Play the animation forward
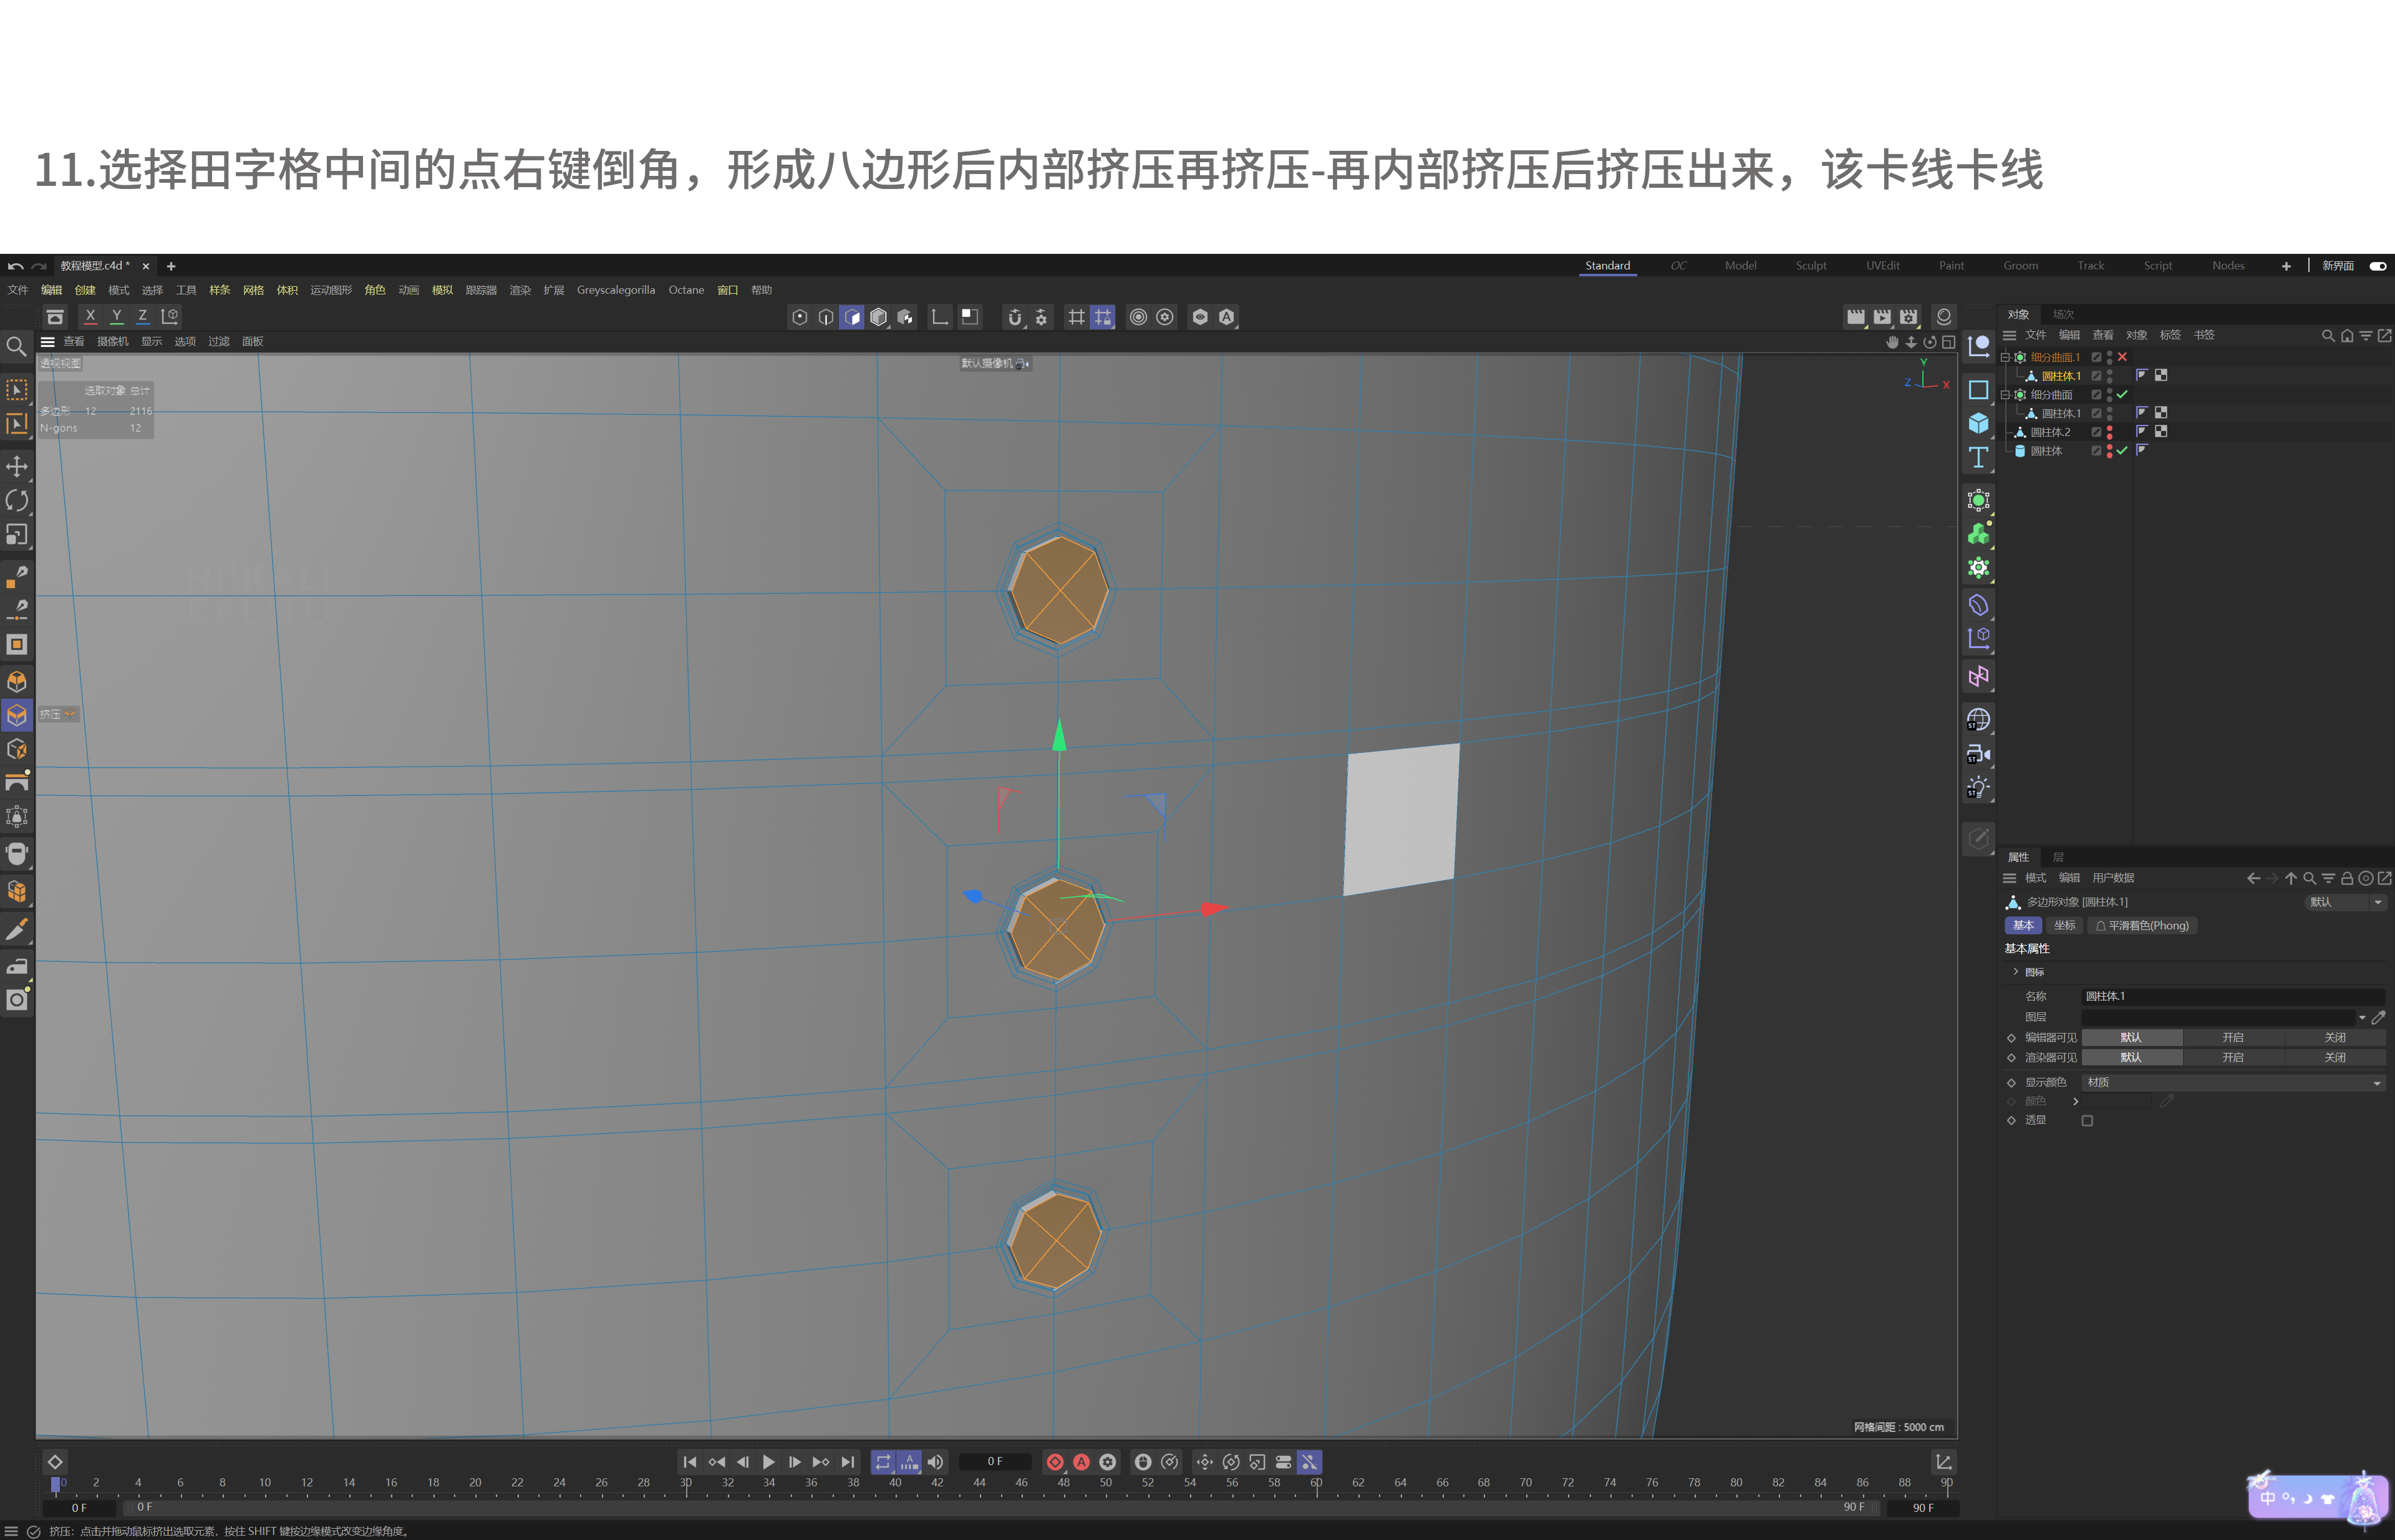Image resolution: width=2395 pixels, height=1540 pixels. (x=768, y=1462)
